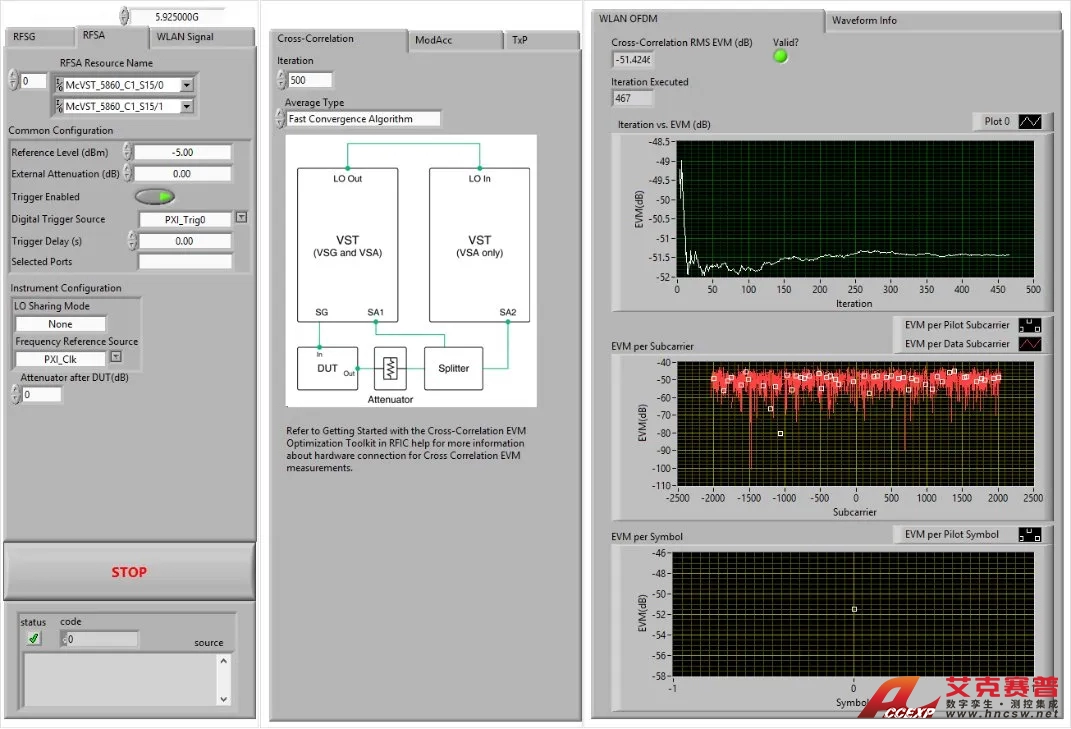This screenshot has width=1071, height=729.
Task: Click the source box vertical scrollbar
Action: pos(223,680)
